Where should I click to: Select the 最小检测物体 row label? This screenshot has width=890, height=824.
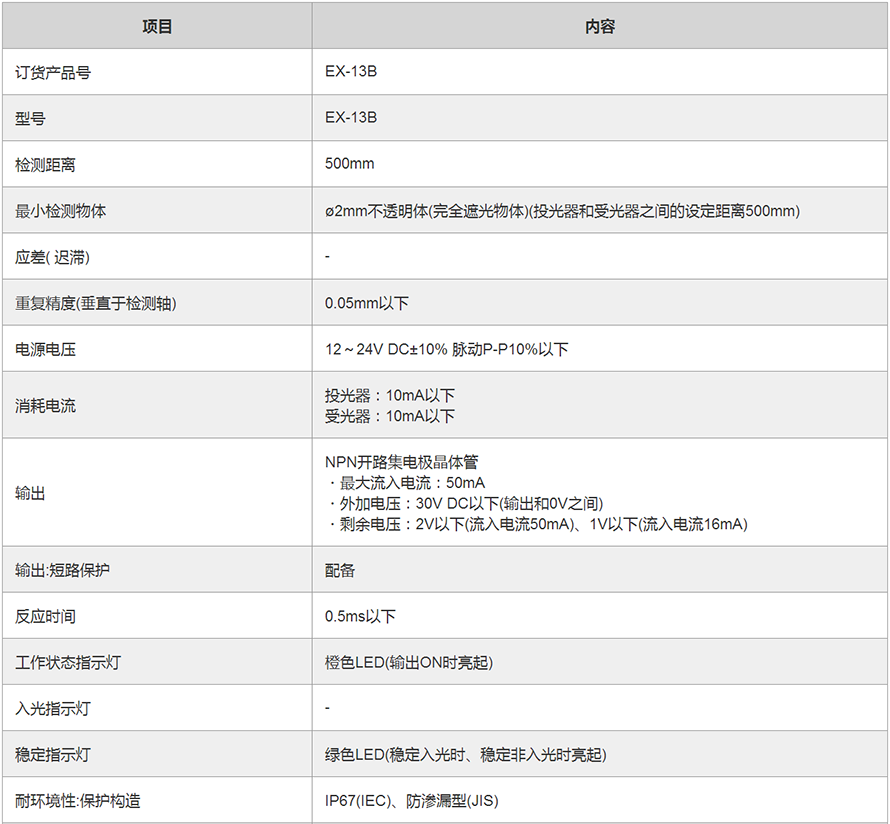pyautogui.click(x=61, y=211)
